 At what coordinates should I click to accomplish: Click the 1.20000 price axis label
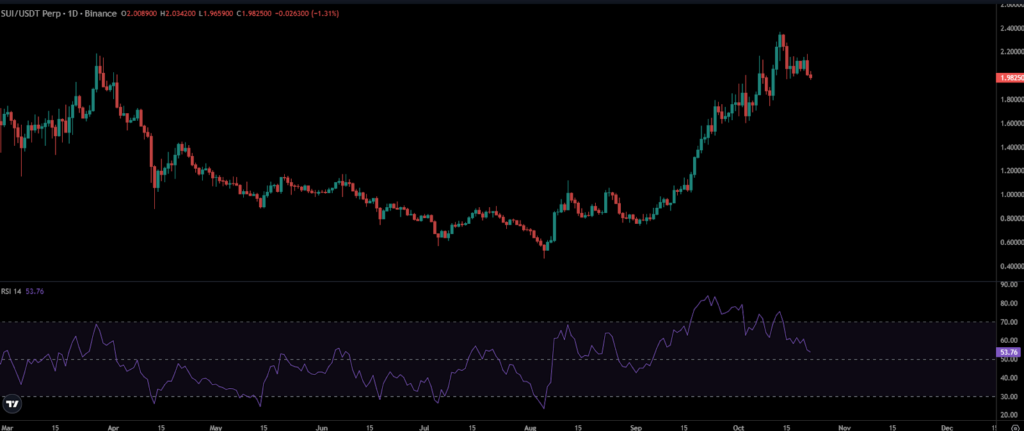pos(1010,171)
